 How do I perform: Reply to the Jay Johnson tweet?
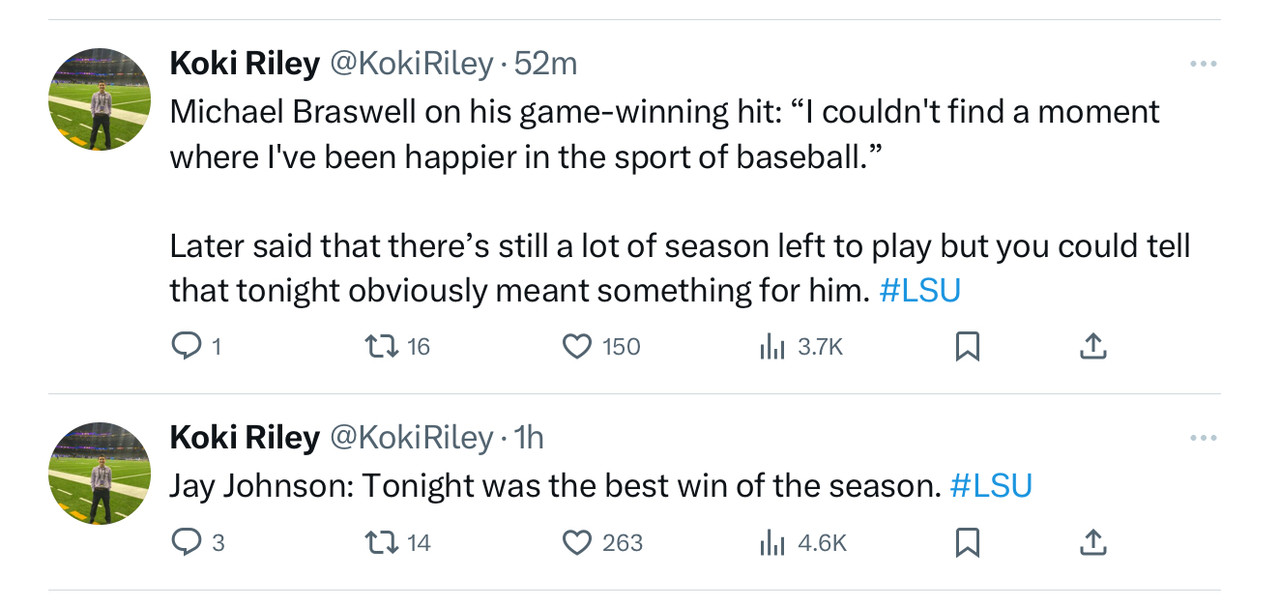pyautogui.click(x=186, y=542)
